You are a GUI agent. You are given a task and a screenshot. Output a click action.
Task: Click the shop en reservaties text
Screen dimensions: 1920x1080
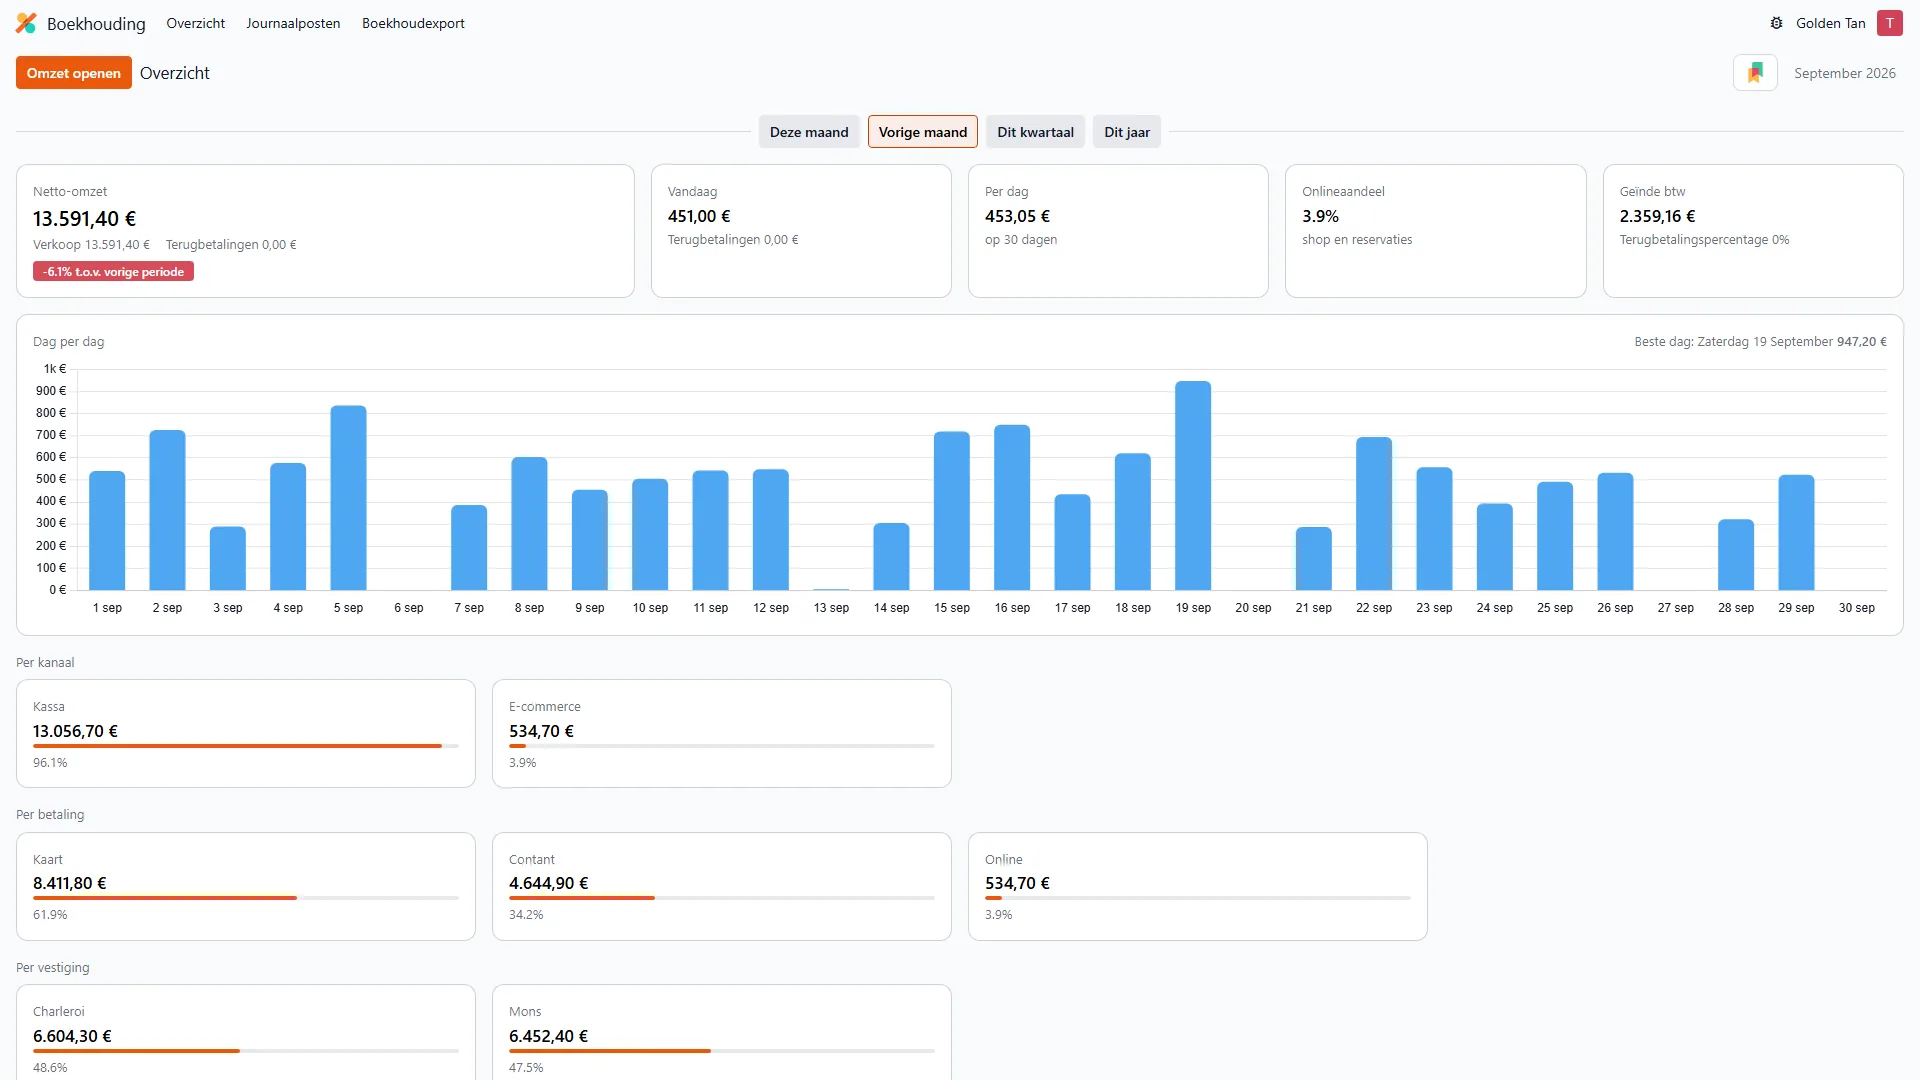pos(1357,240)
